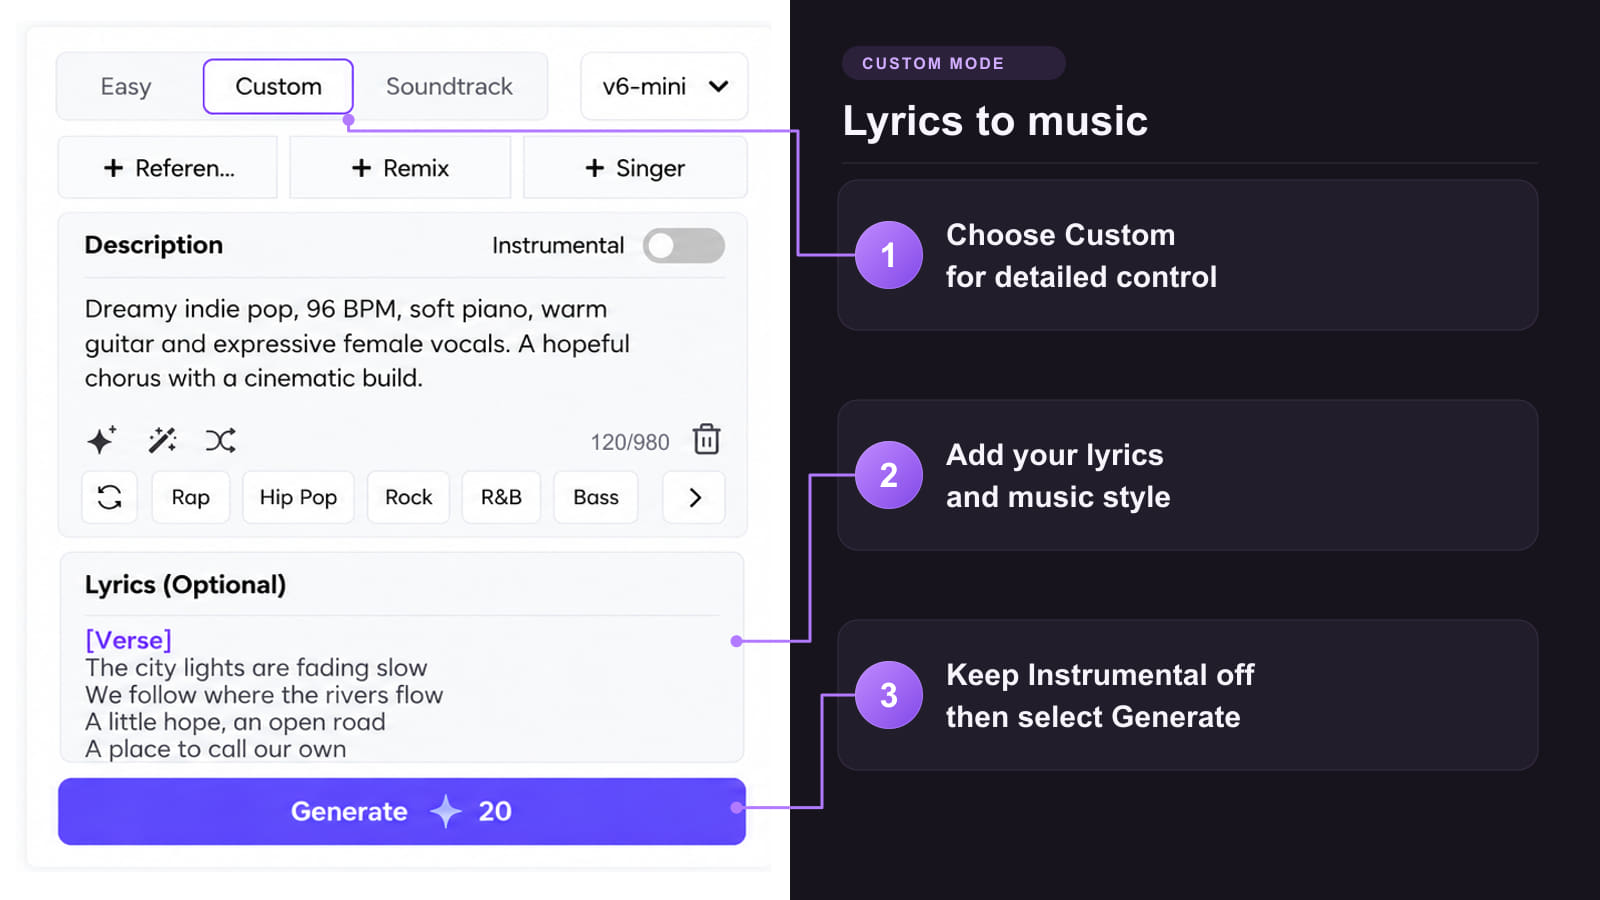Choose the Rock style tag
Screen dimensions: 1600x900
click(x=408, y=497)
